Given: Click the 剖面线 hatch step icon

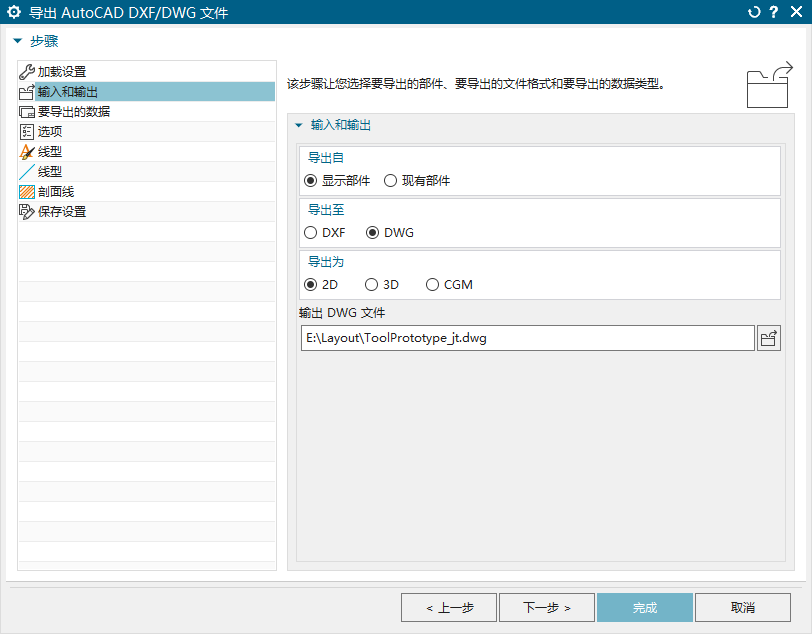Looking at the screenshot, I should (x=27, y=191).
